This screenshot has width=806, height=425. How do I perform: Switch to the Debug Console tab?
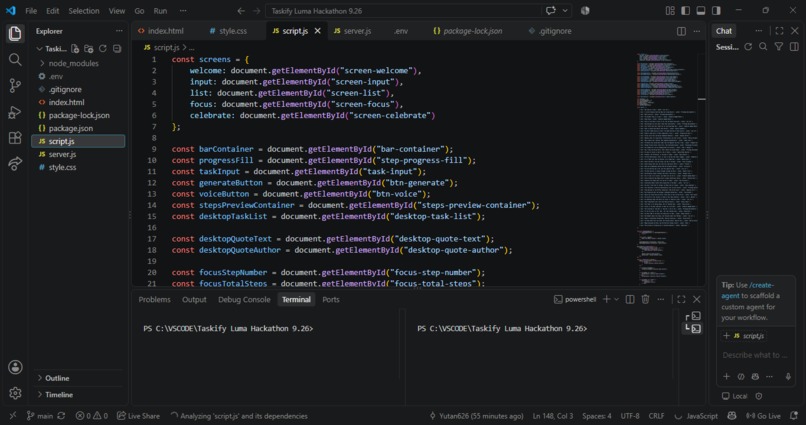(244, 299)
